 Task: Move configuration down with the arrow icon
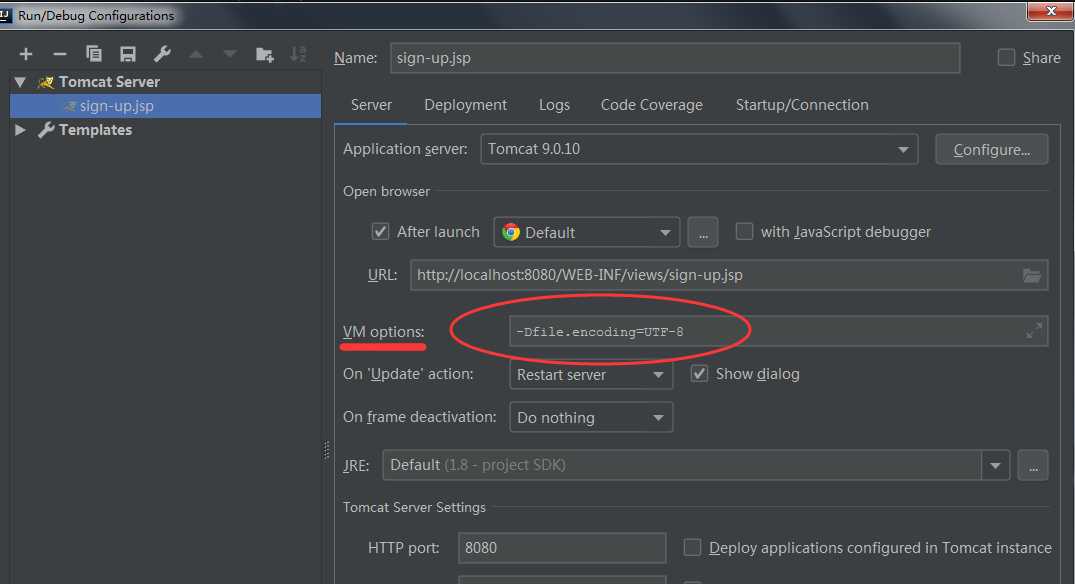pos(230,54)
